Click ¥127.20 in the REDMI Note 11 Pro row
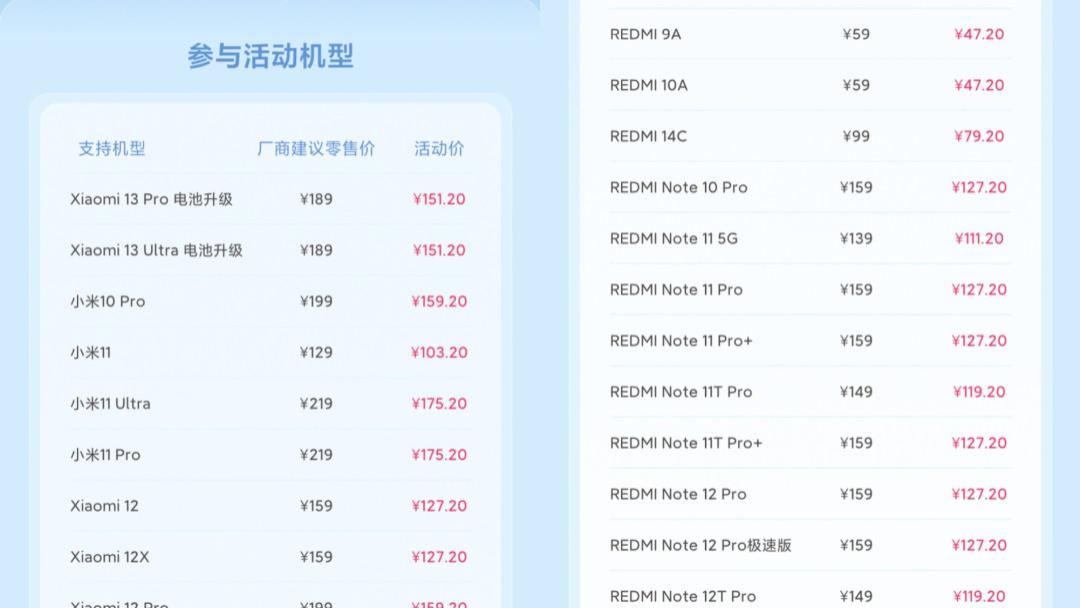Image resolution: width=1080 pixels, height=608 pixels. [979, 289]
